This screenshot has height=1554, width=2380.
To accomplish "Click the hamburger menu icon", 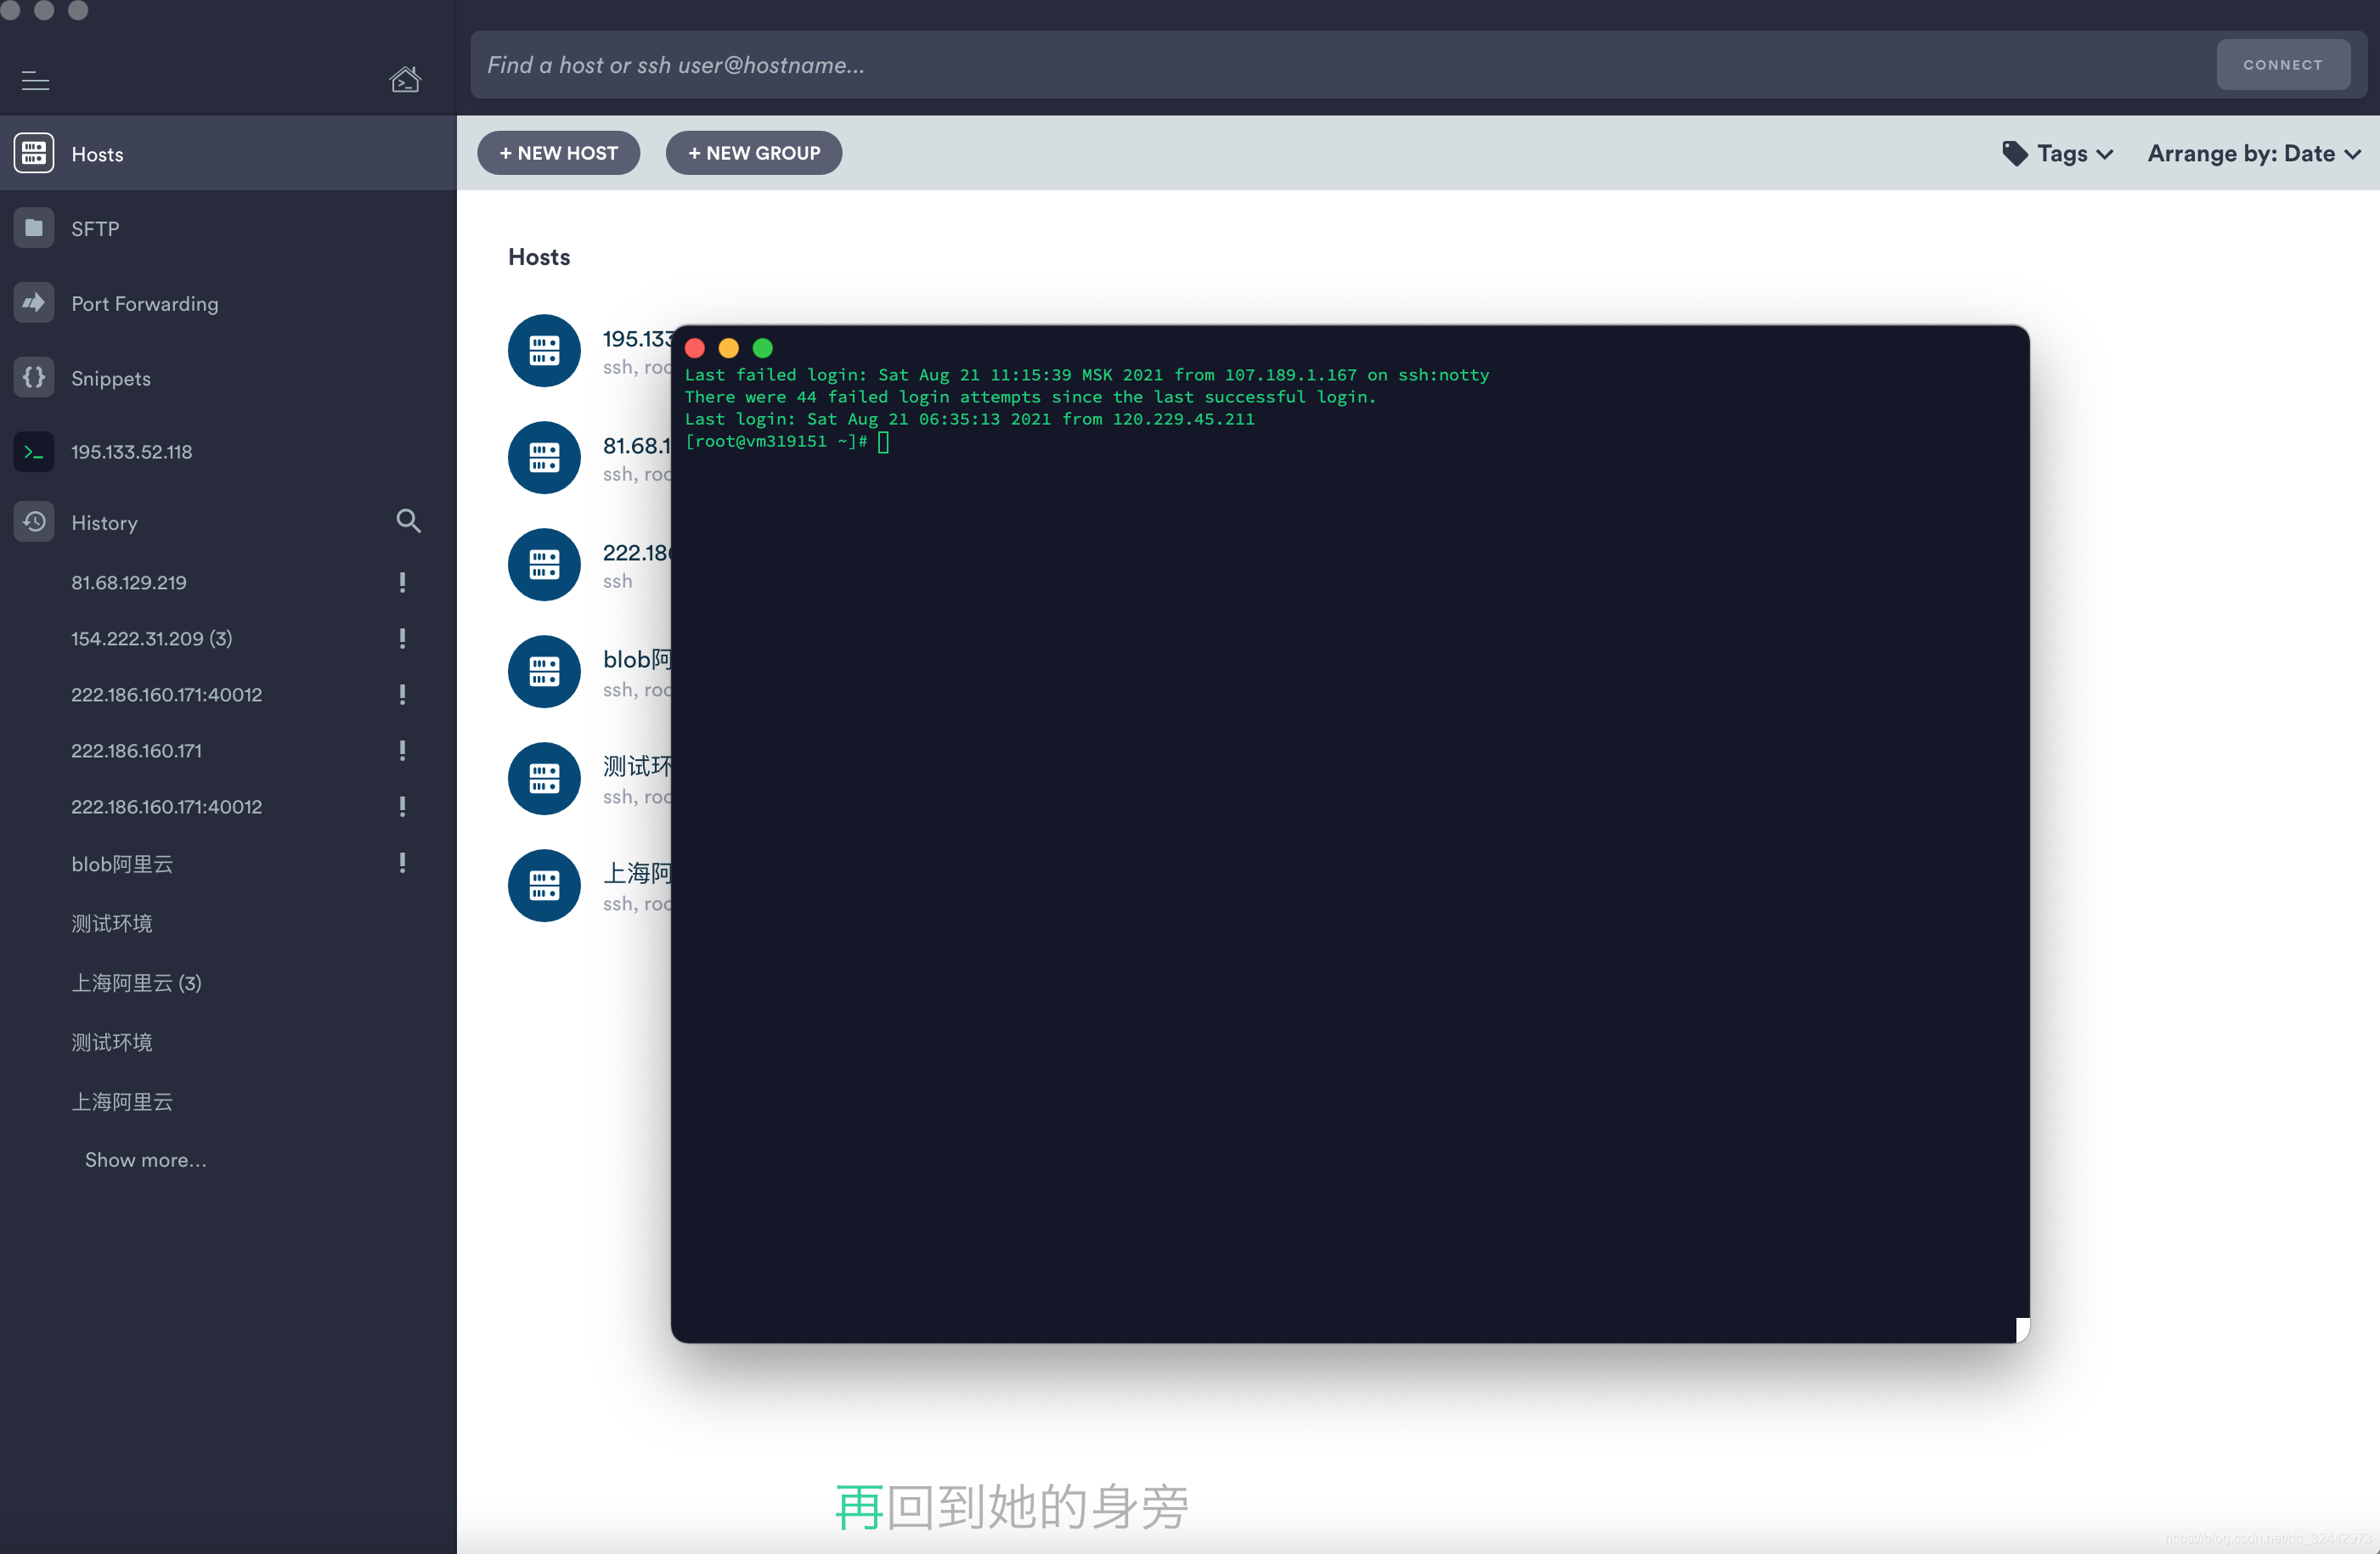I will click(37, 80).
